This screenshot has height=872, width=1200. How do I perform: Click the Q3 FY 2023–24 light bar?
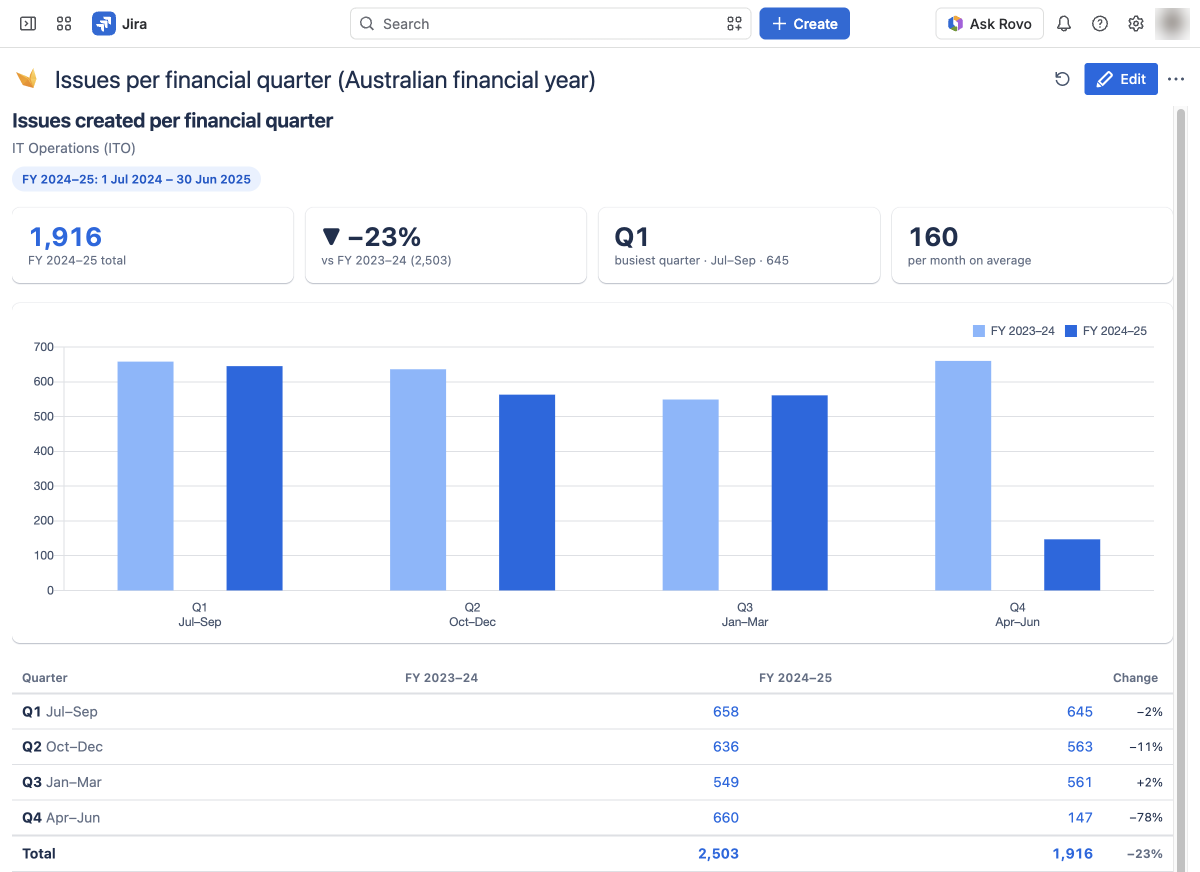690,495
